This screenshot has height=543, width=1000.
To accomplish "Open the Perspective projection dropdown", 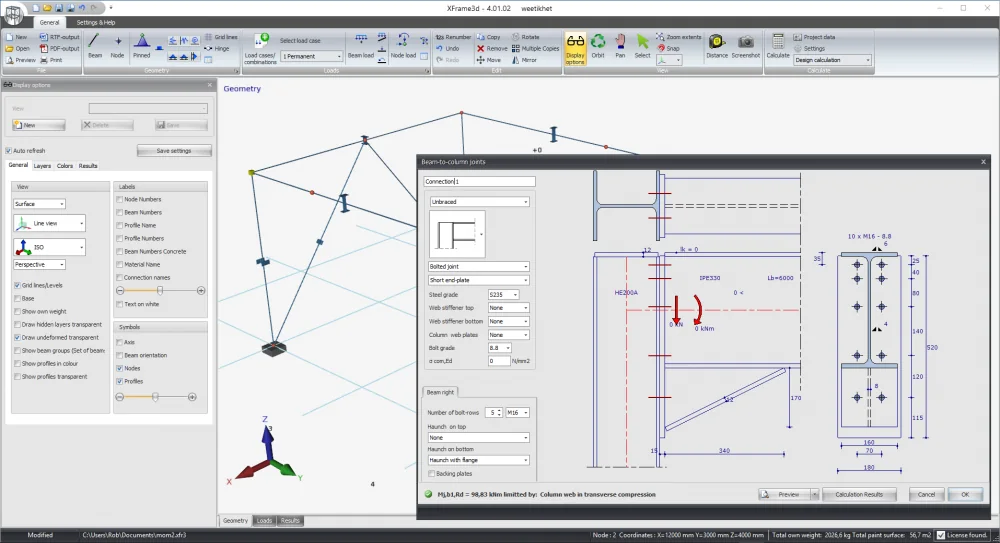I will [x=40, y=264].
